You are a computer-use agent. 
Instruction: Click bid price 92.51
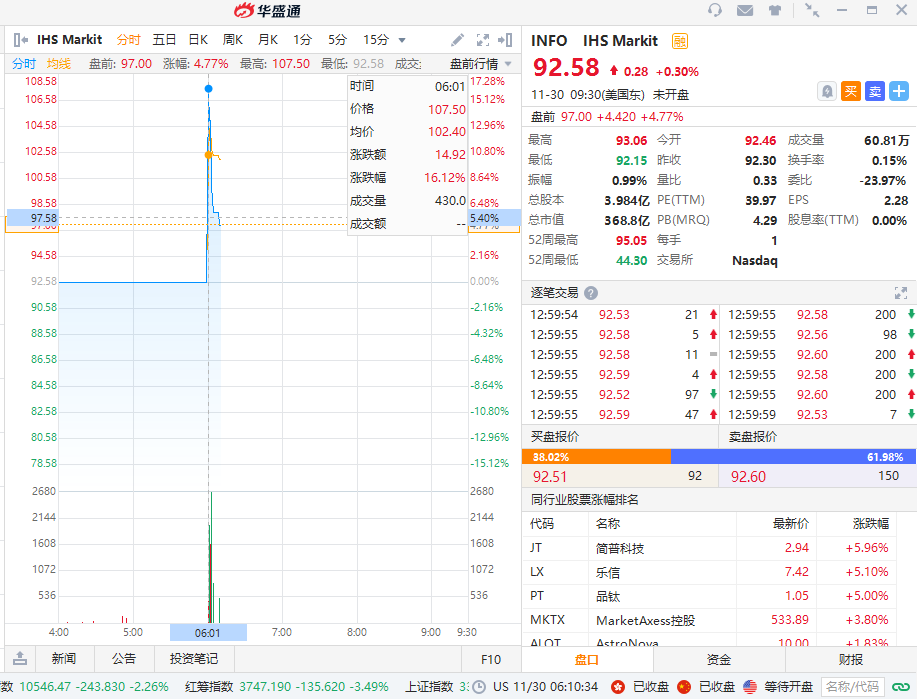[x=550, y=477]
